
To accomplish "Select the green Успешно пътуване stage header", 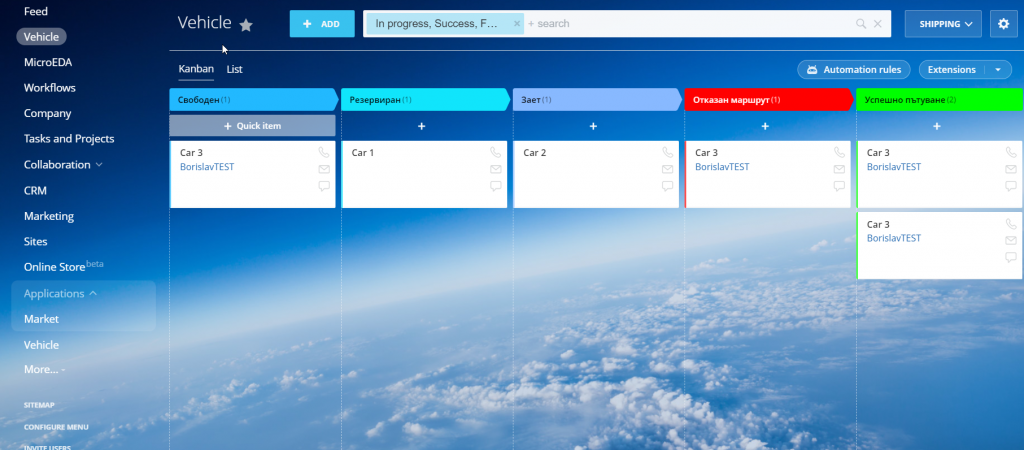I will (936, 100).
